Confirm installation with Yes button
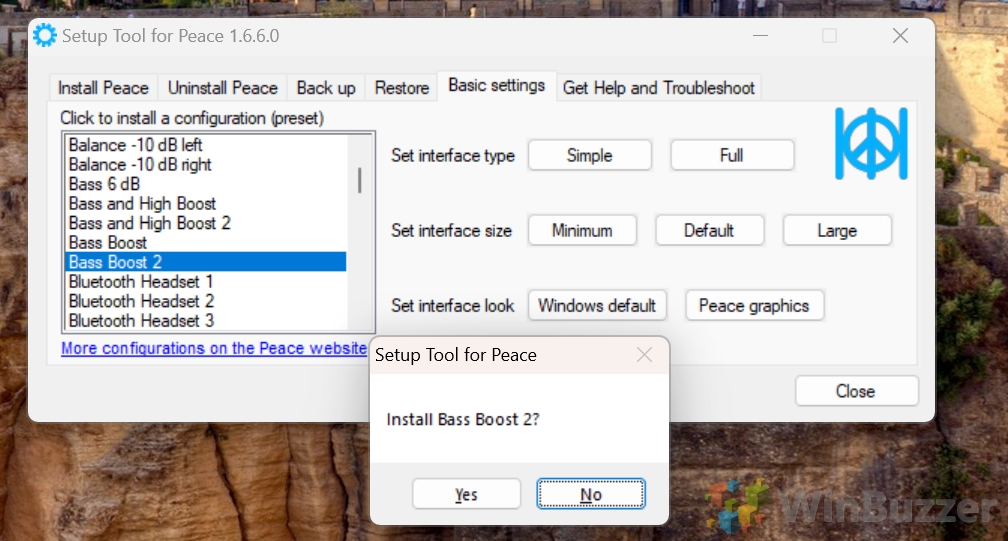1008x541 pixels. [466, 494]
